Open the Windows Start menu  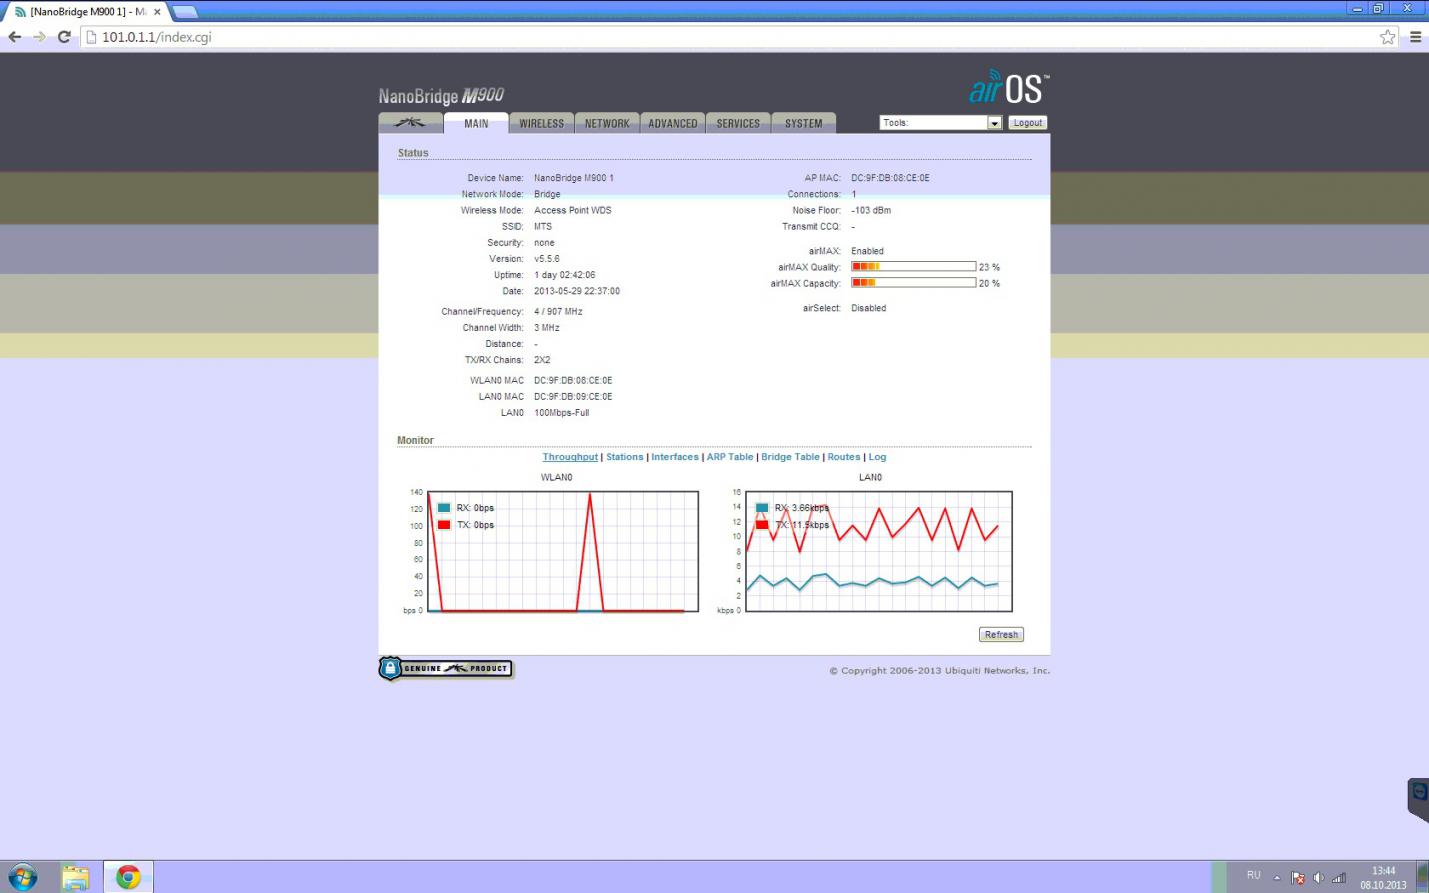point(22,877)
